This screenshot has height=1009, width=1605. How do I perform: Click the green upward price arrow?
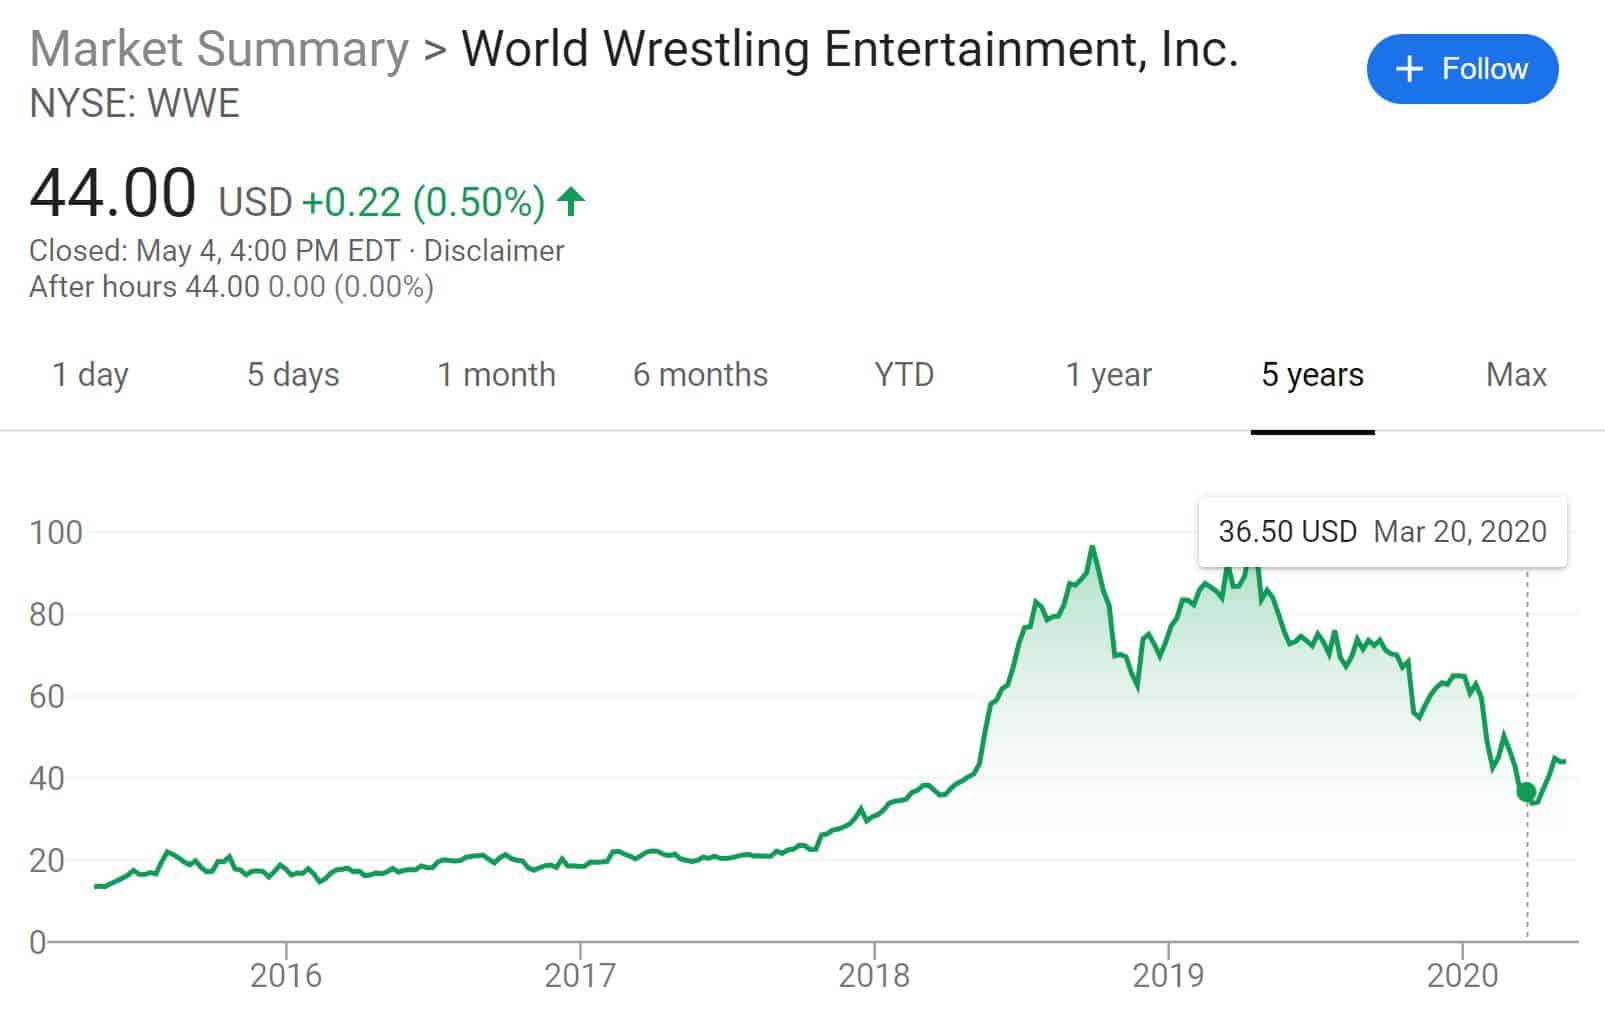click(x=569, y=200)
